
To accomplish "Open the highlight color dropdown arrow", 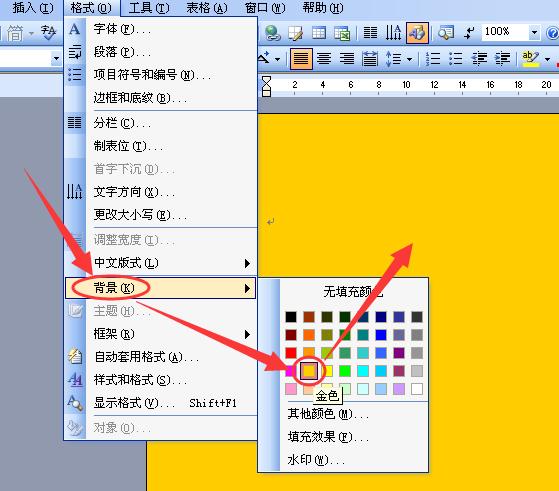I will click(x=547, y=59).
